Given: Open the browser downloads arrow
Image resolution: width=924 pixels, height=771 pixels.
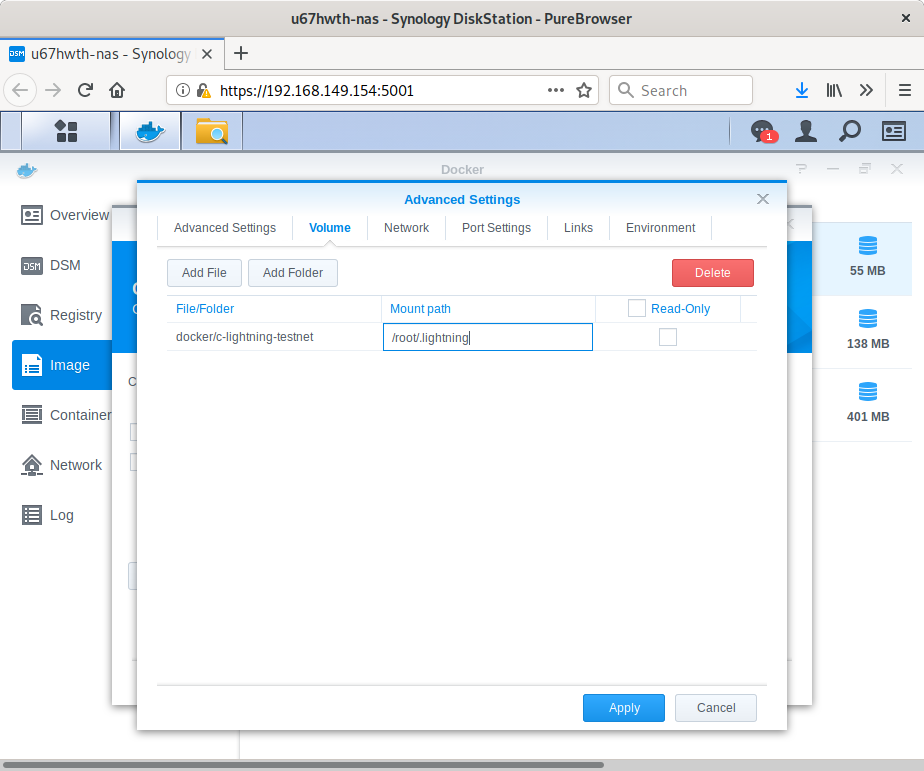Looking at the screenshot, I should (x=801, y=90).
